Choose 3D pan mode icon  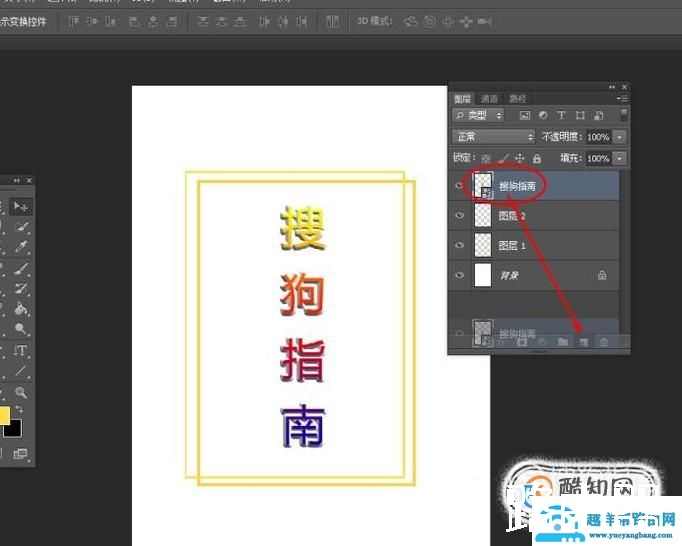pos(448,21)
